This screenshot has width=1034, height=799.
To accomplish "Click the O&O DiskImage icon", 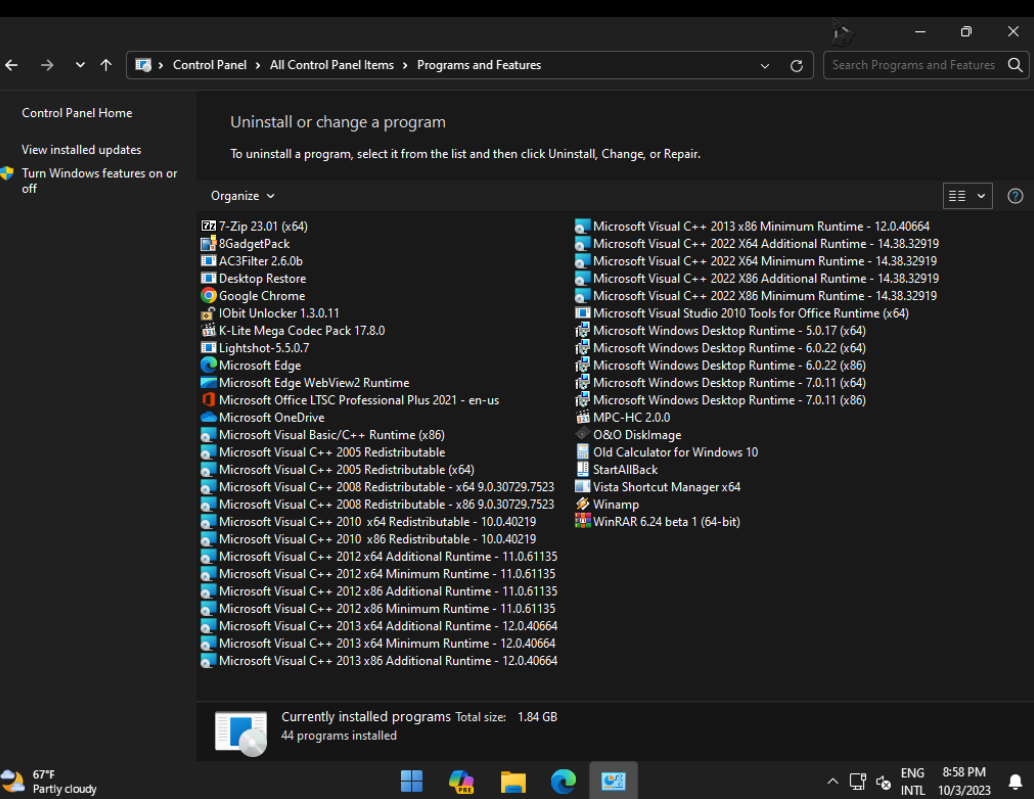I will [582, 435].
